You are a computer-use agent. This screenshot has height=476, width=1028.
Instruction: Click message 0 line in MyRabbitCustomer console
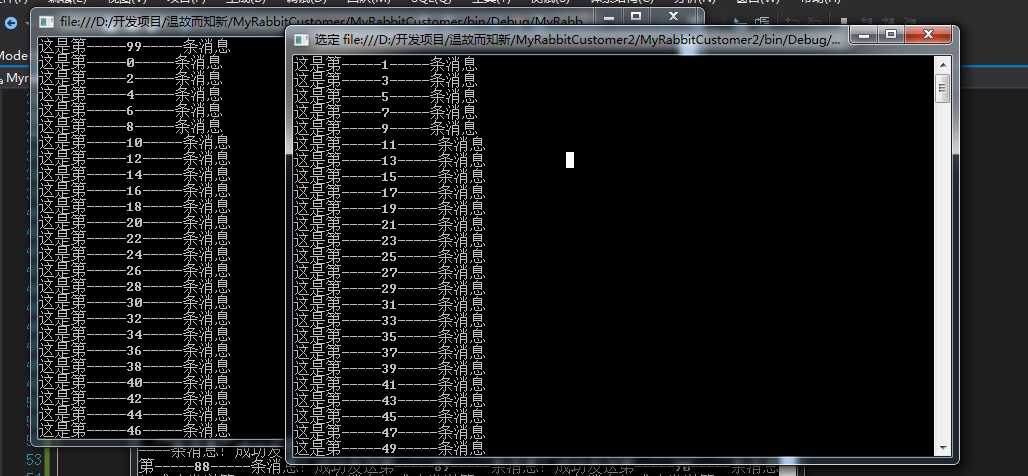click(130, 63)
